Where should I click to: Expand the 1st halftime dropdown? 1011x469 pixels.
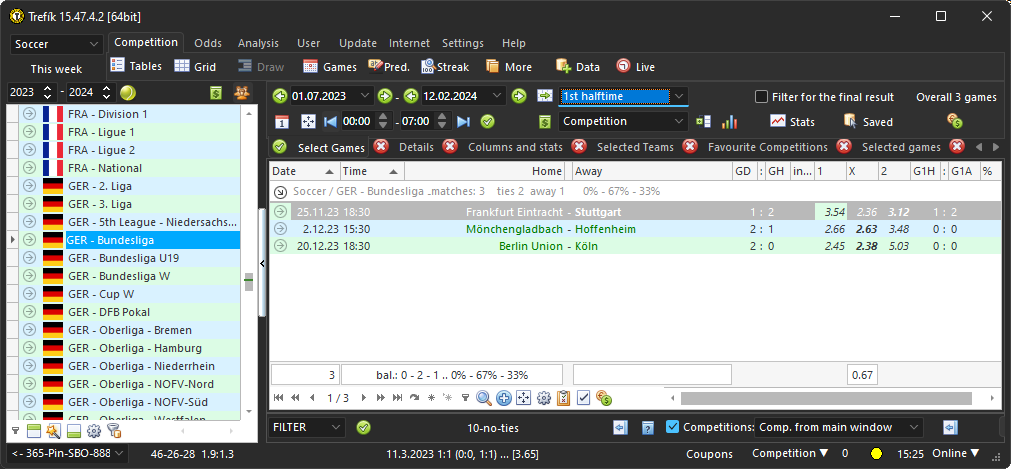tap(679, 96)
